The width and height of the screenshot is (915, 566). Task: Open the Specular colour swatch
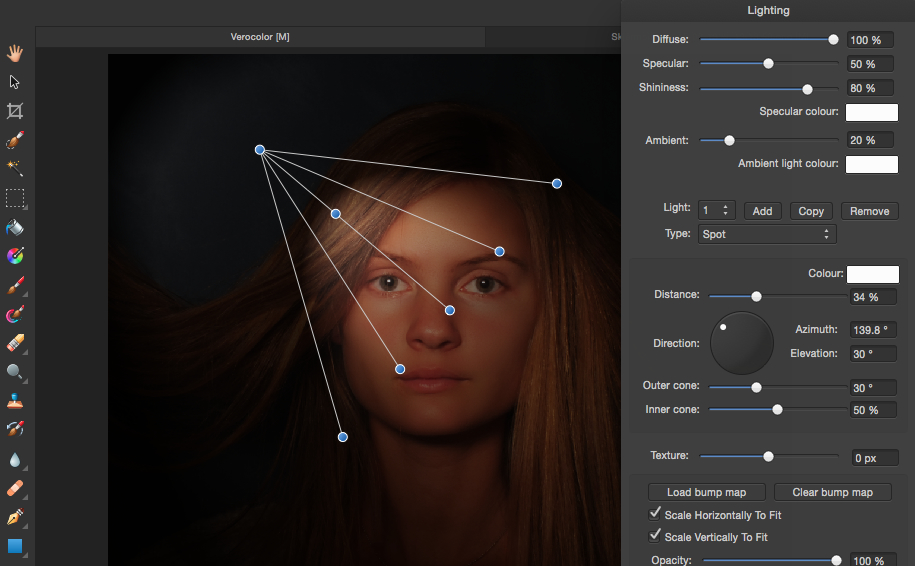[871, 112]
